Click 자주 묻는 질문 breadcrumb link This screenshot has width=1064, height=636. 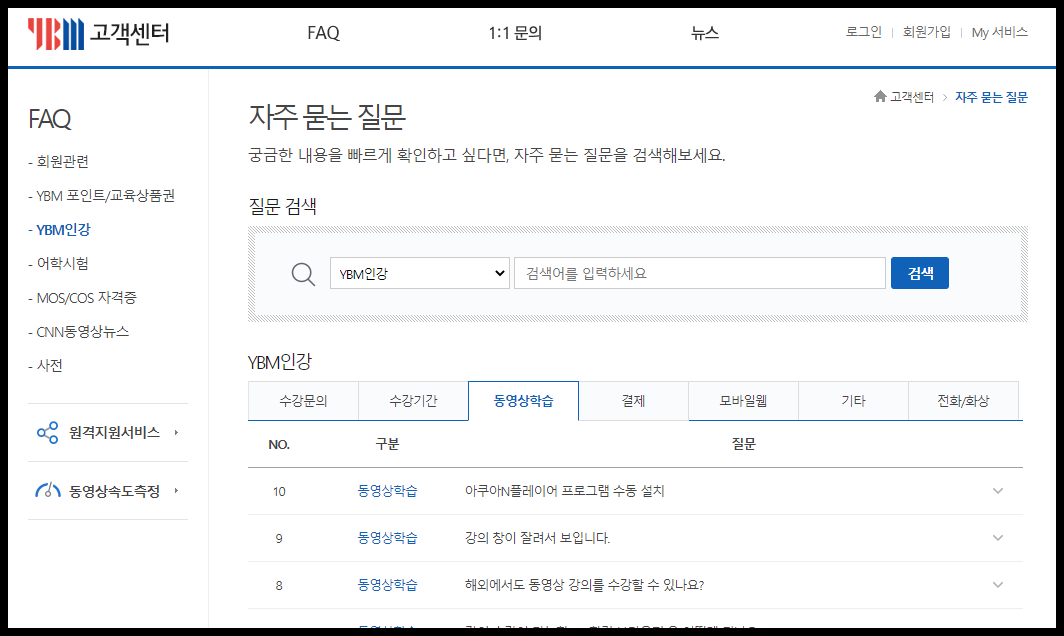[x=991, y=97]
